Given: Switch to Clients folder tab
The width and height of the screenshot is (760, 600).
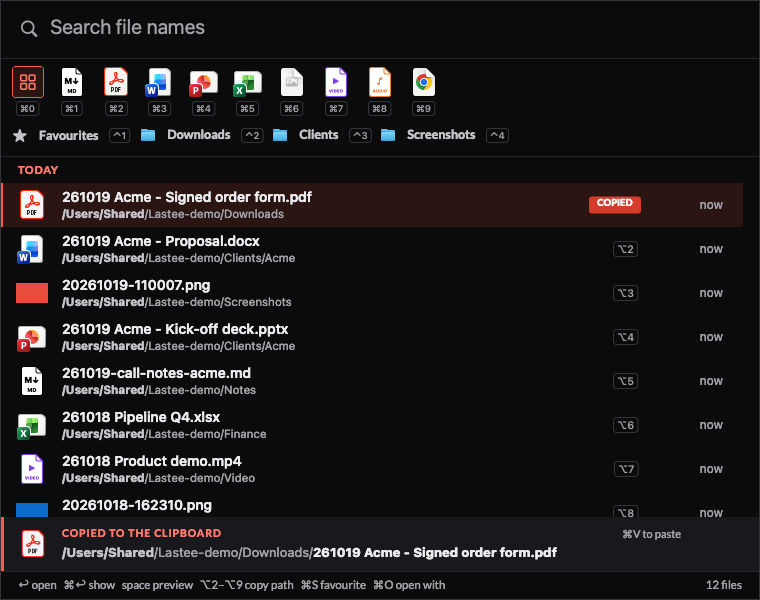Looking at the screenshot, I should click(x=318, y=135).
